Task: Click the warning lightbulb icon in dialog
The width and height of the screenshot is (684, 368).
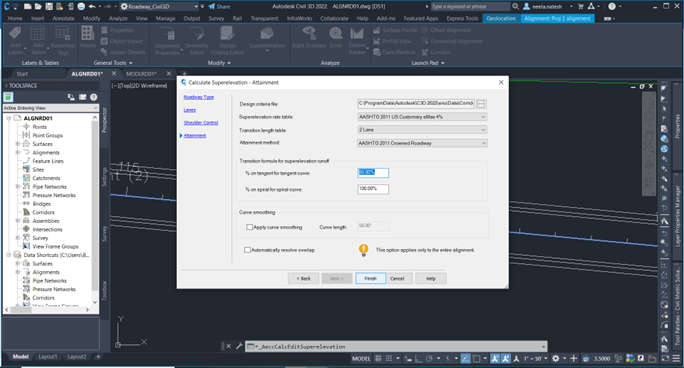Action: click(363, 250)
